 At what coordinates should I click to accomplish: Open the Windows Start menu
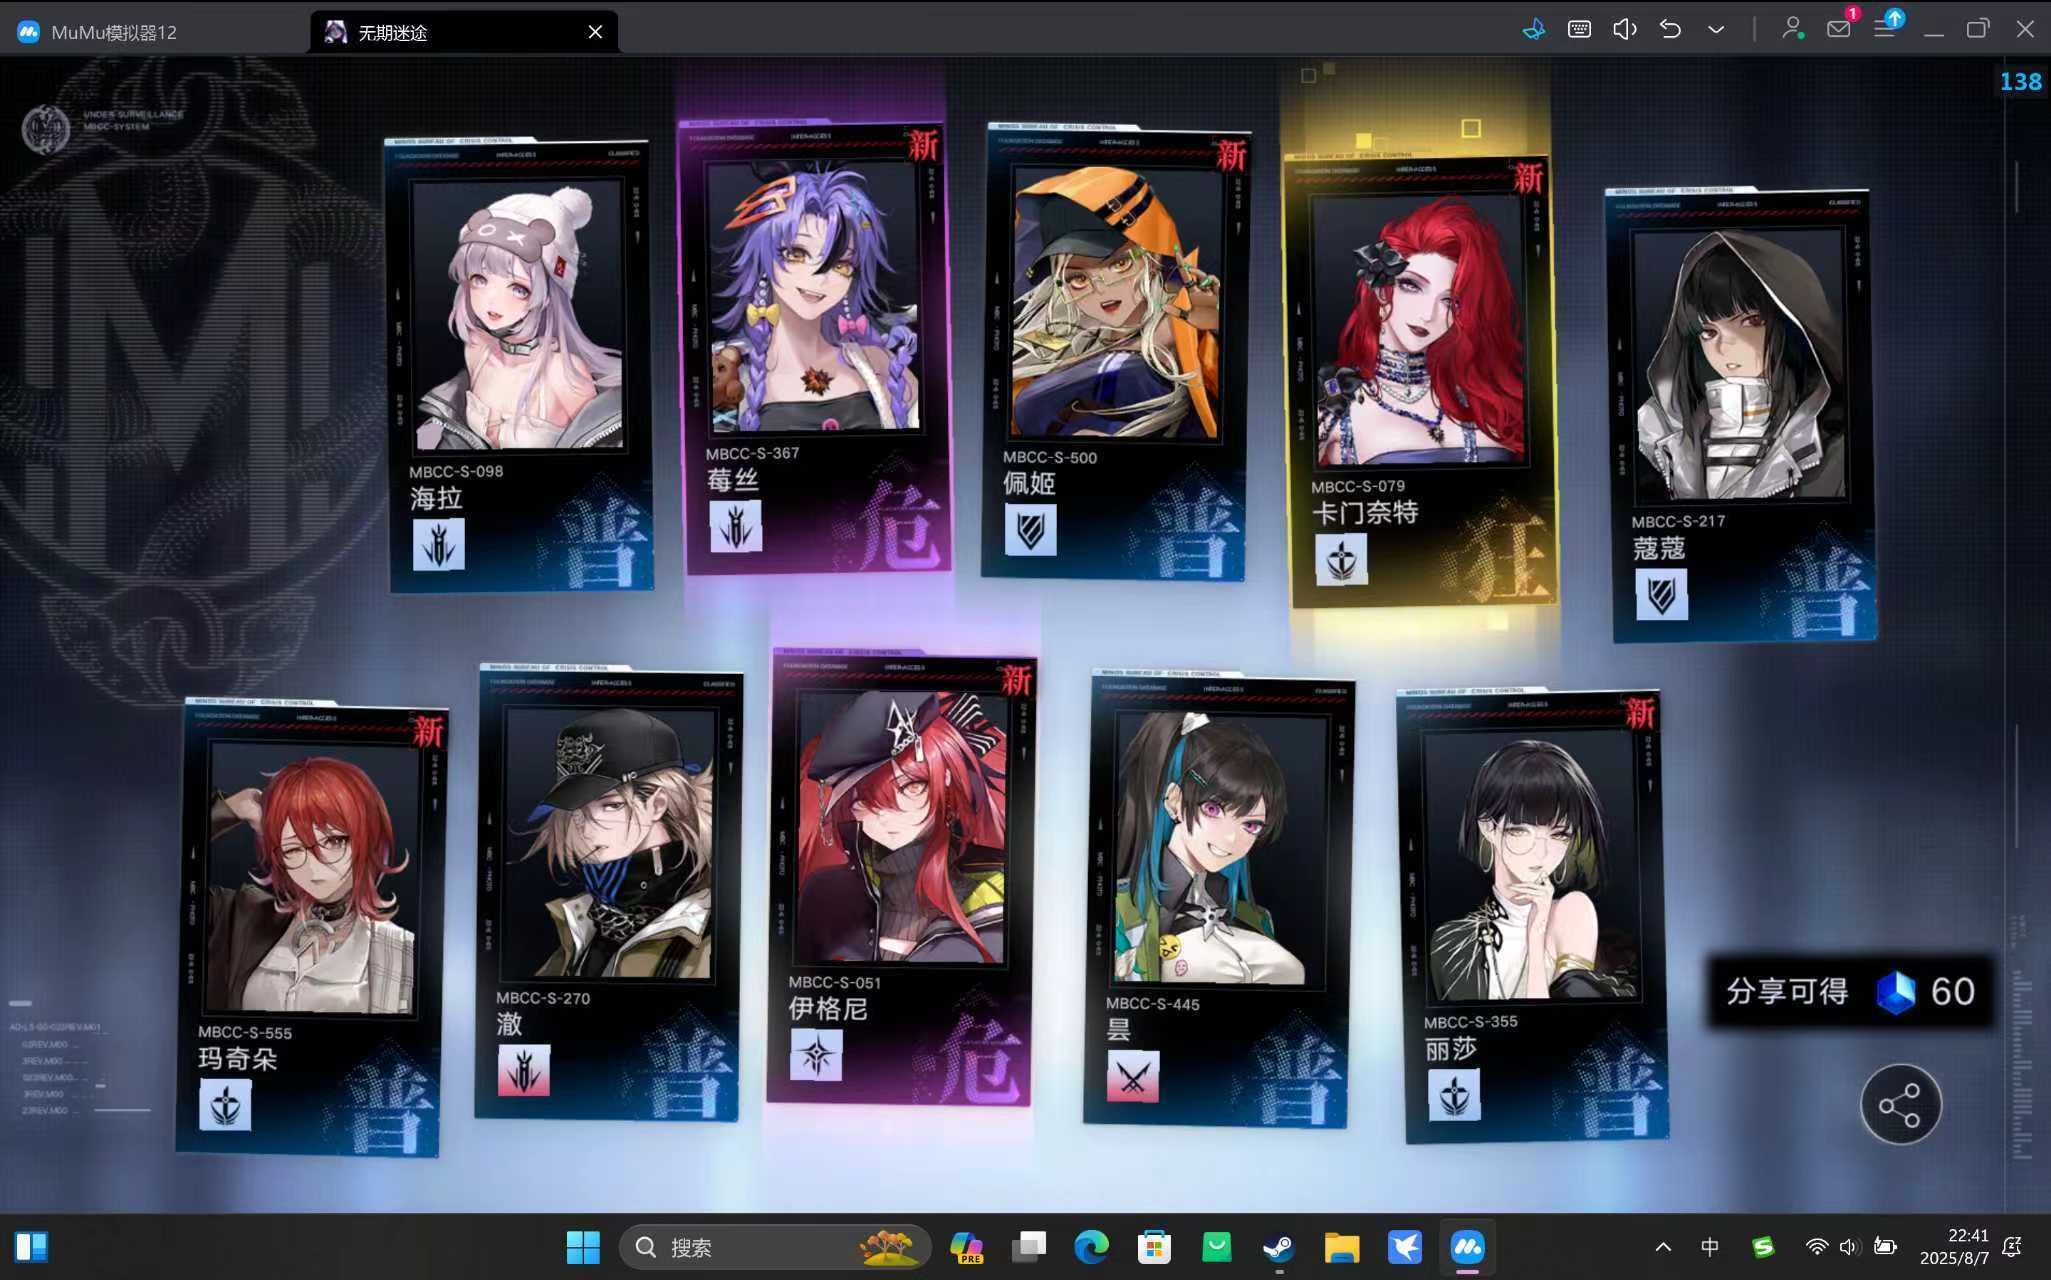click(583, 1247)
